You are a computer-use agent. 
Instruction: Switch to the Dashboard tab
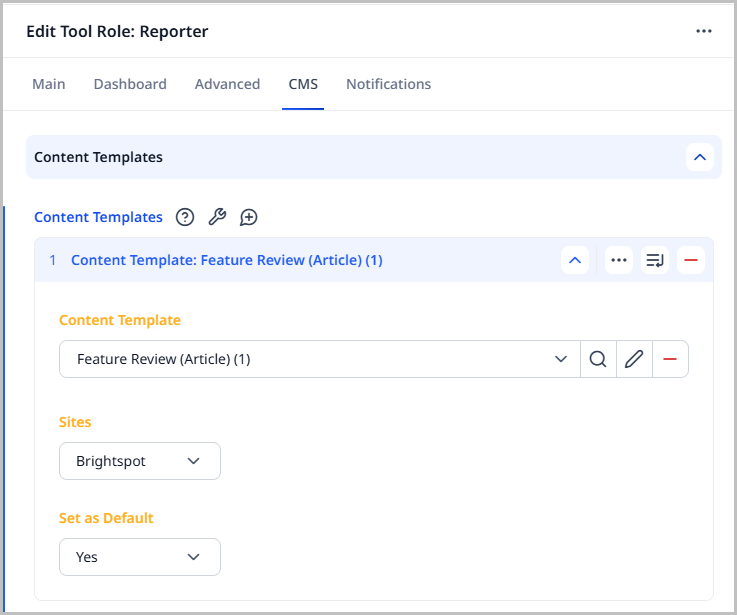point(130,84)
